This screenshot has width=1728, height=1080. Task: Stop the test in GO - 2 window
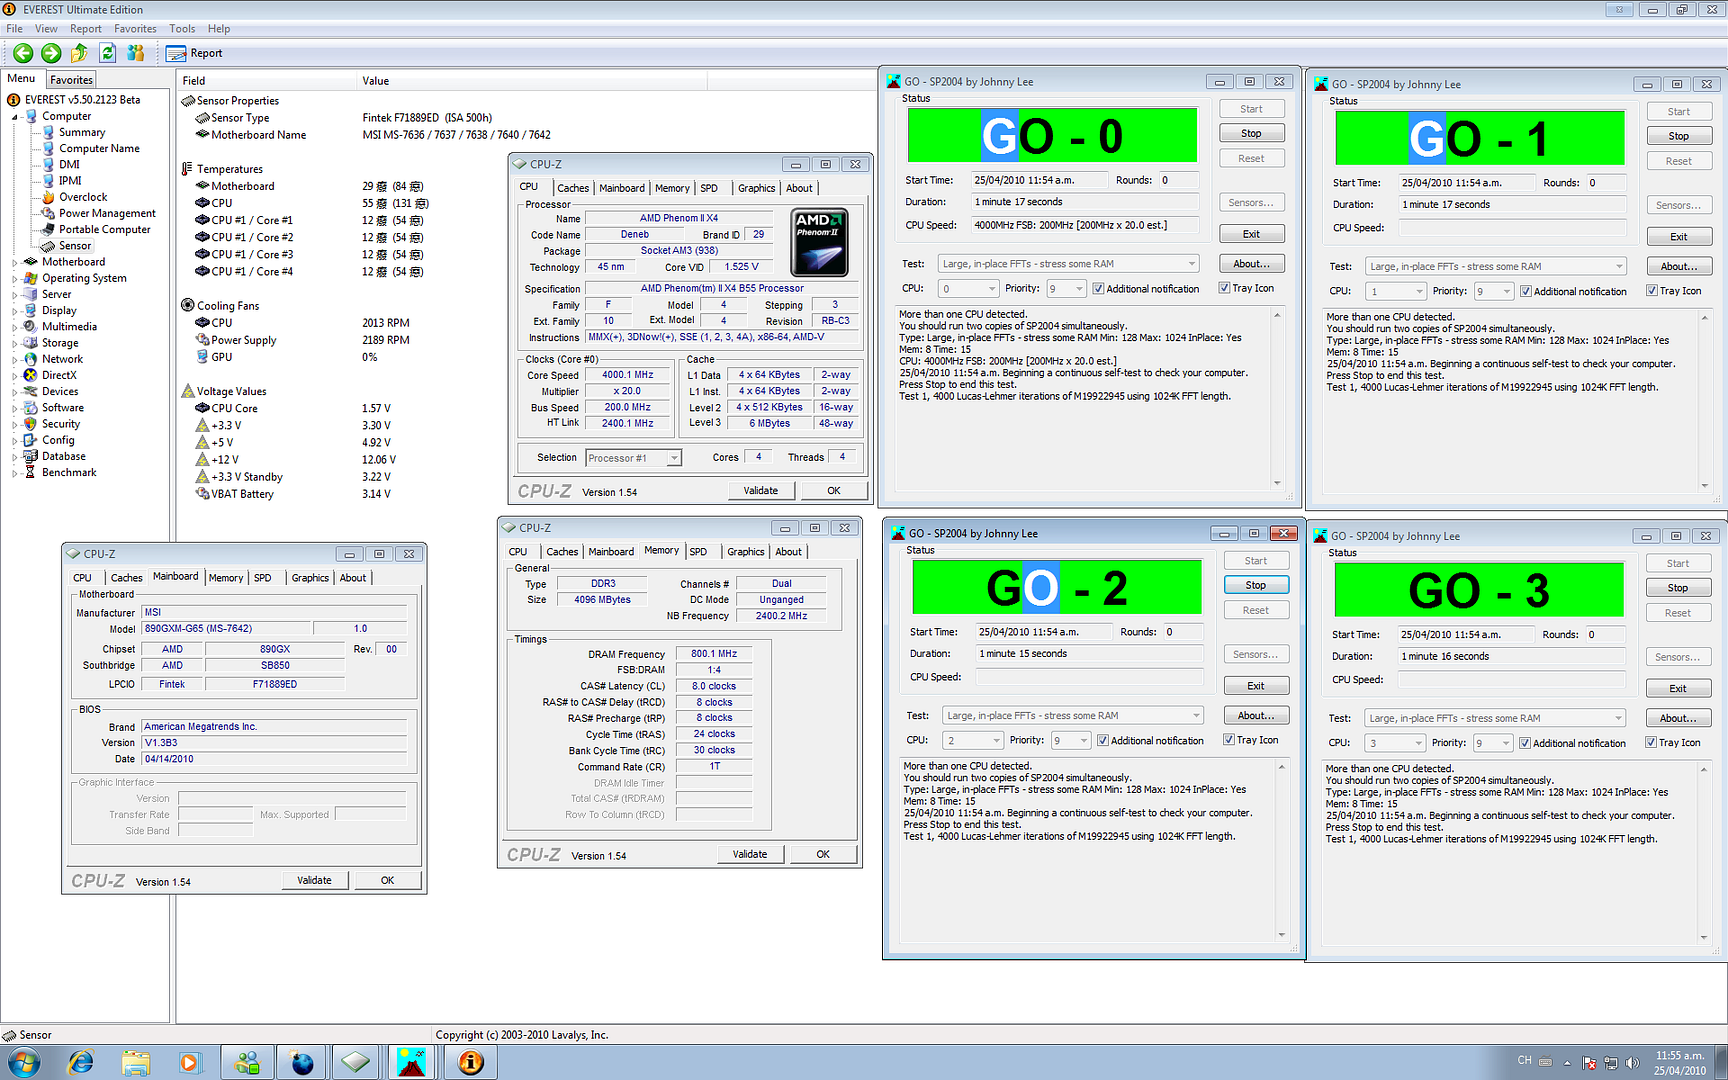point(1256,585)
